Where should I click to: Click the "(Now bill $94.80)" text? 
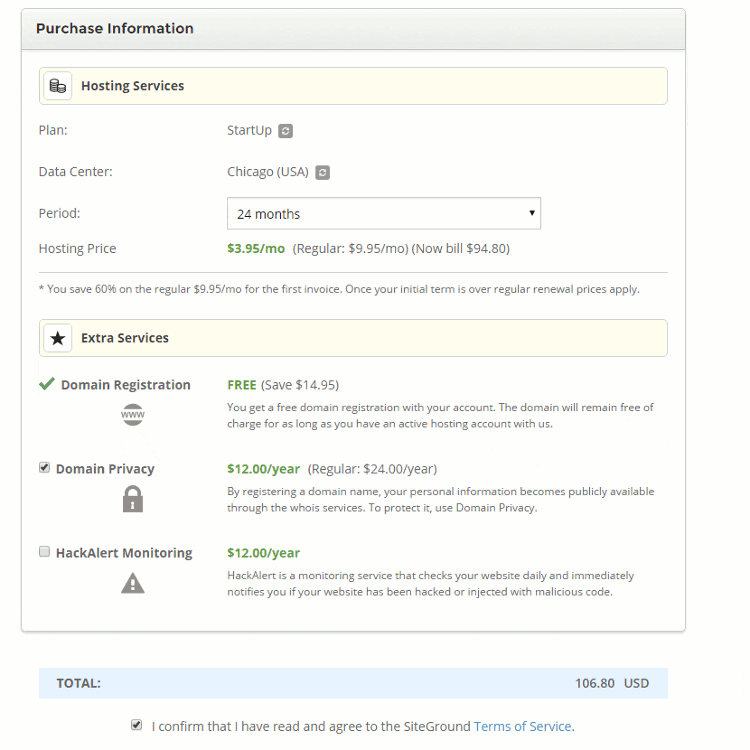(461, 249)
